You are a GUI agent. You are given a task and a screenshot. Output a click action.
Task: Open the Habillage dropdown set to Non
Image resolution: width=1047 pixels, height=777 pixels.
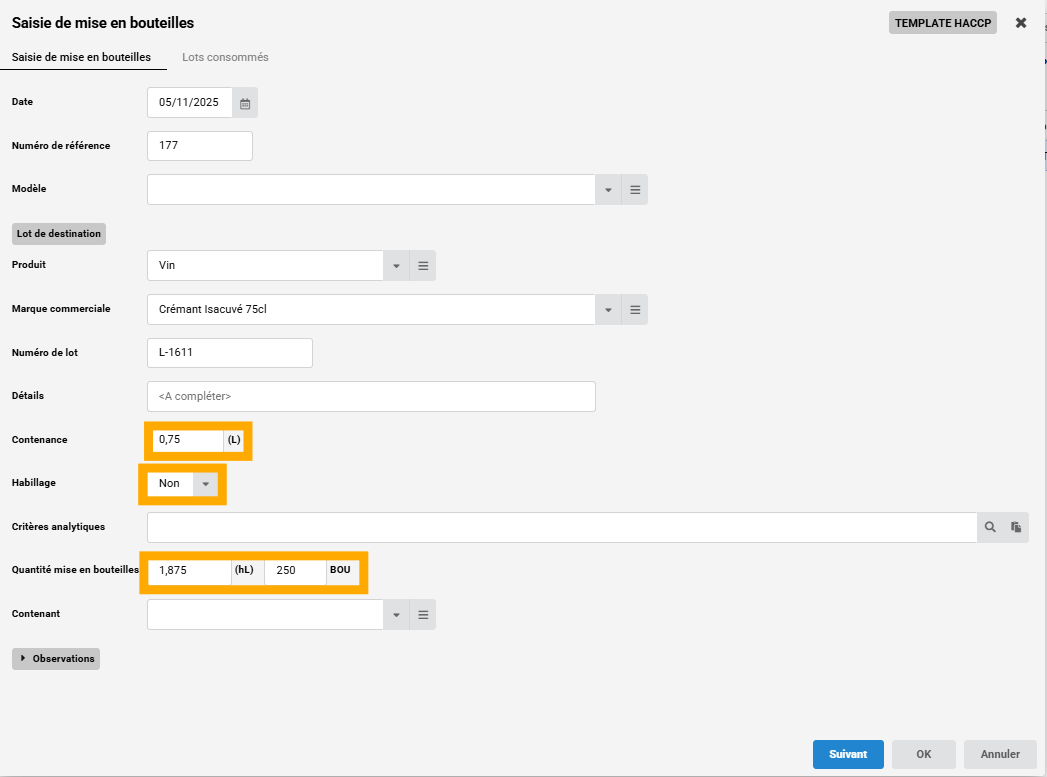[205, 484]
